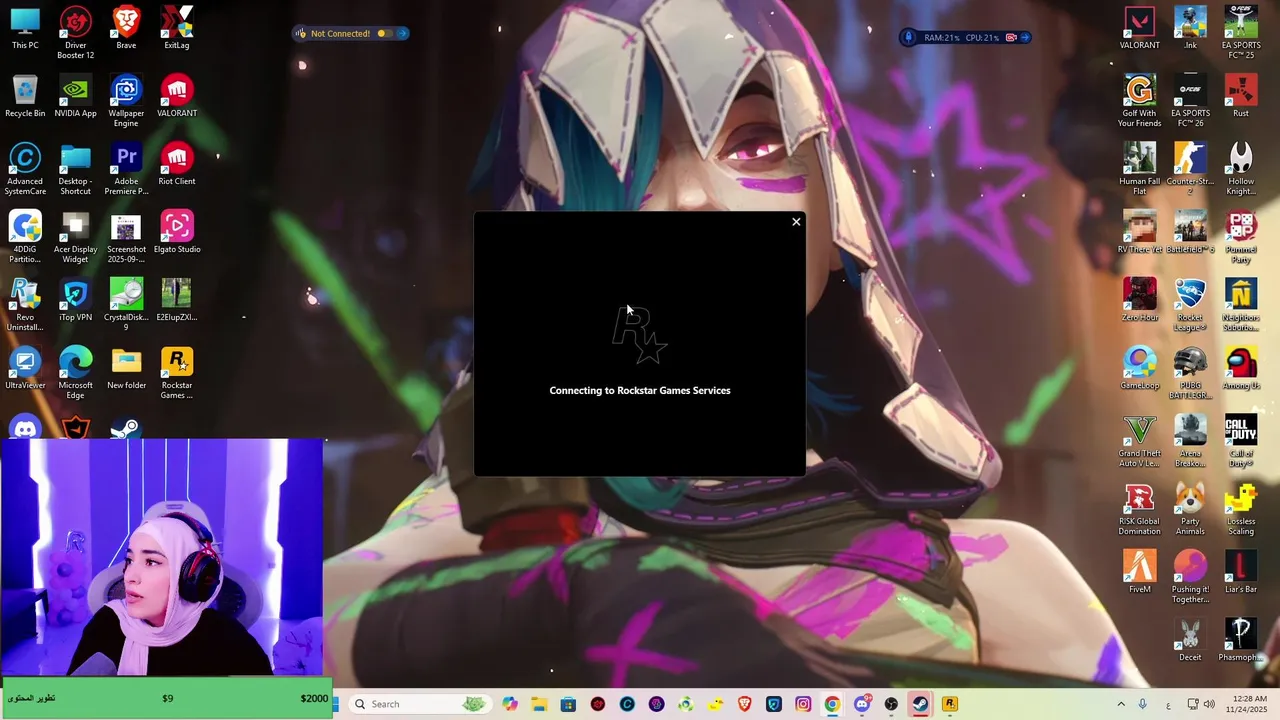
Task: Open GameLoop desktop shortcut
Action: pyautogui.click(x=1139, y=368)
